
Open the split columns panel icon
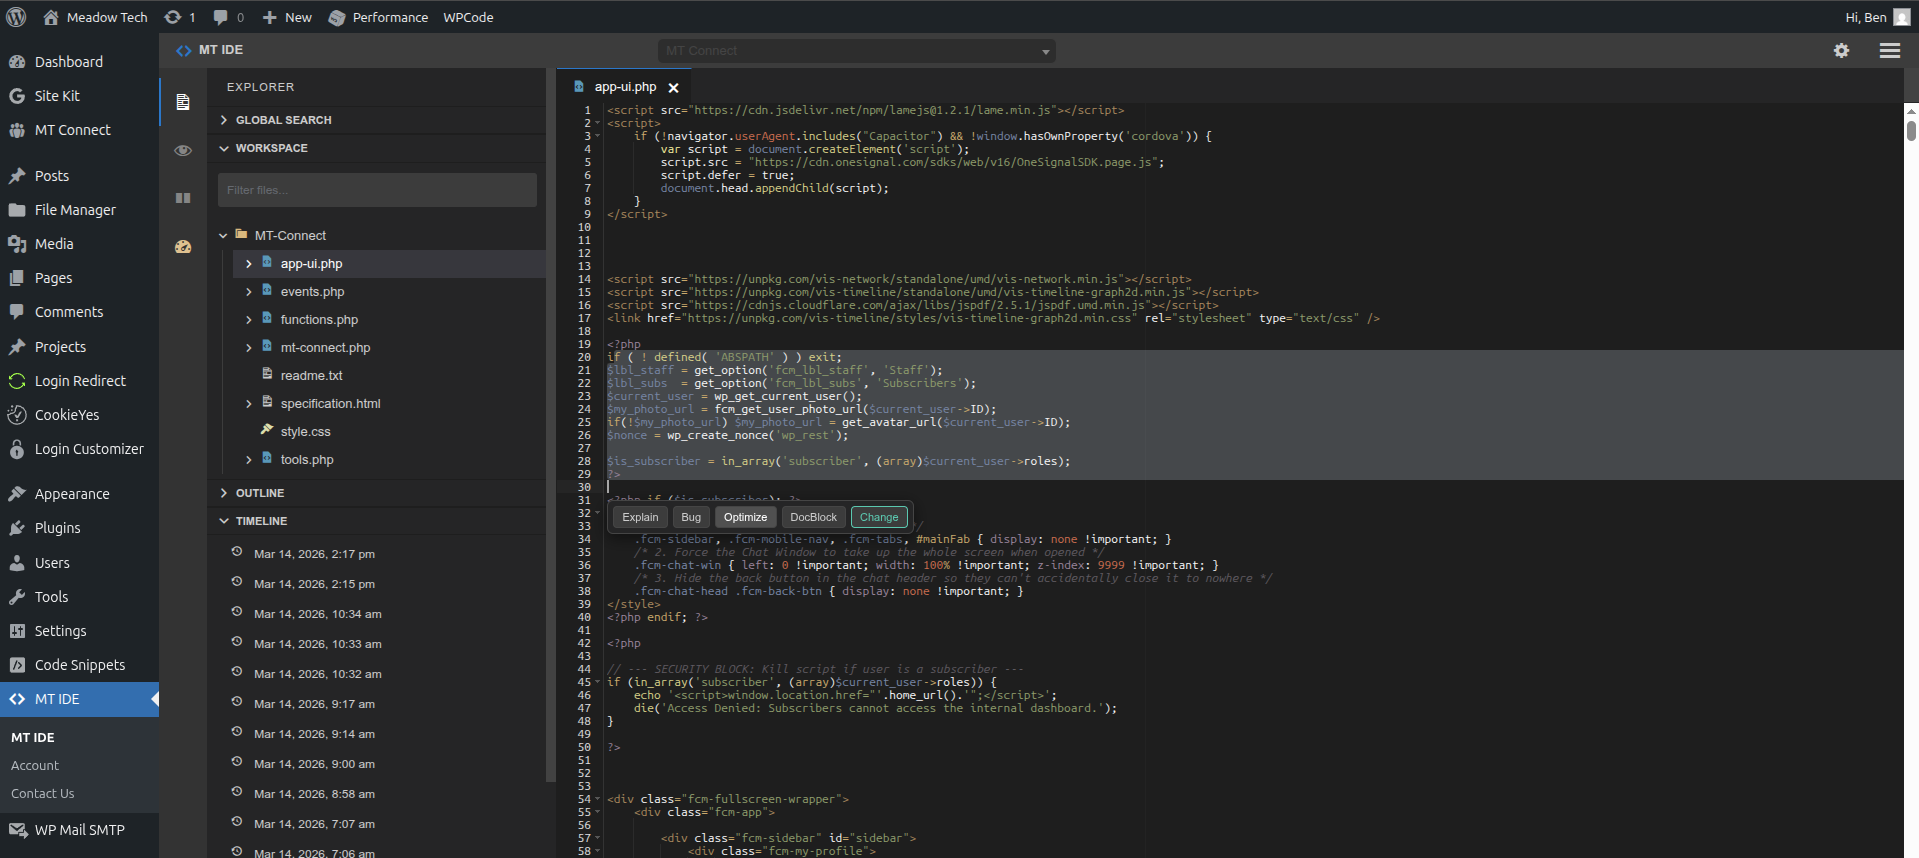click(x=183, y=198)
